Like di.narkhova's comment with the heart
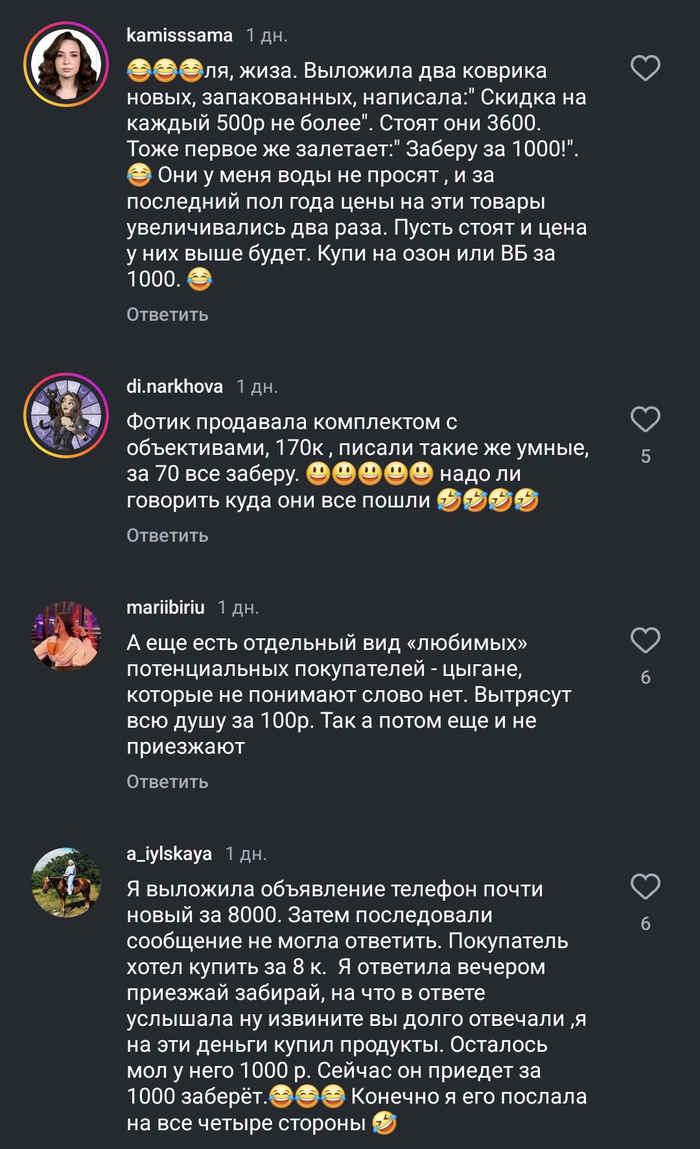Image resolution: width=700 pixels, height=1149 pixels. pyautogui.click(x=646, y=418)
